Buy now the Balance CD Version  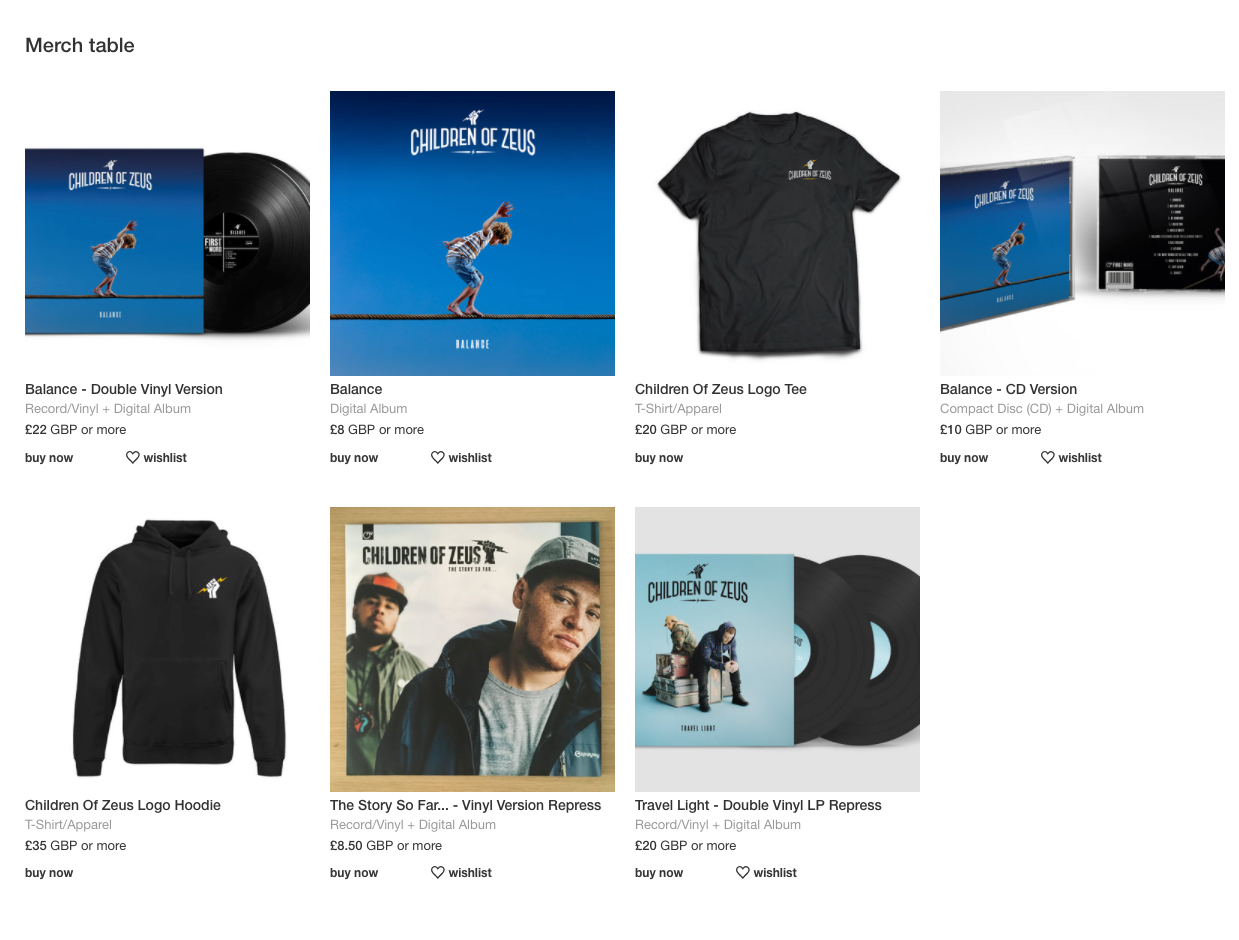click(964, 458)
